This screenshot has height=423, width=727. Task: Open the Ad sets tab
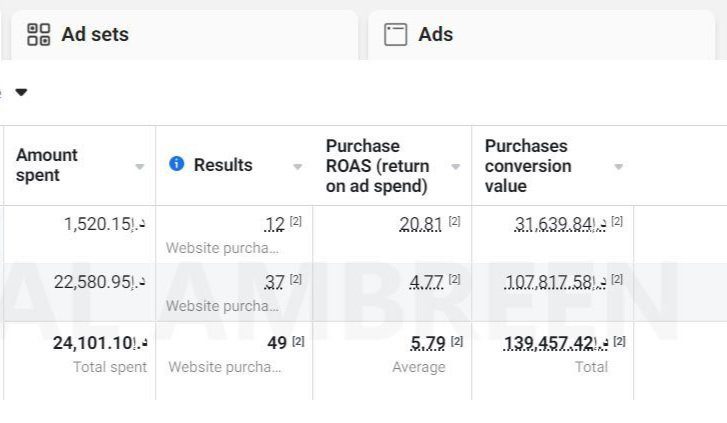pos(95,35)
